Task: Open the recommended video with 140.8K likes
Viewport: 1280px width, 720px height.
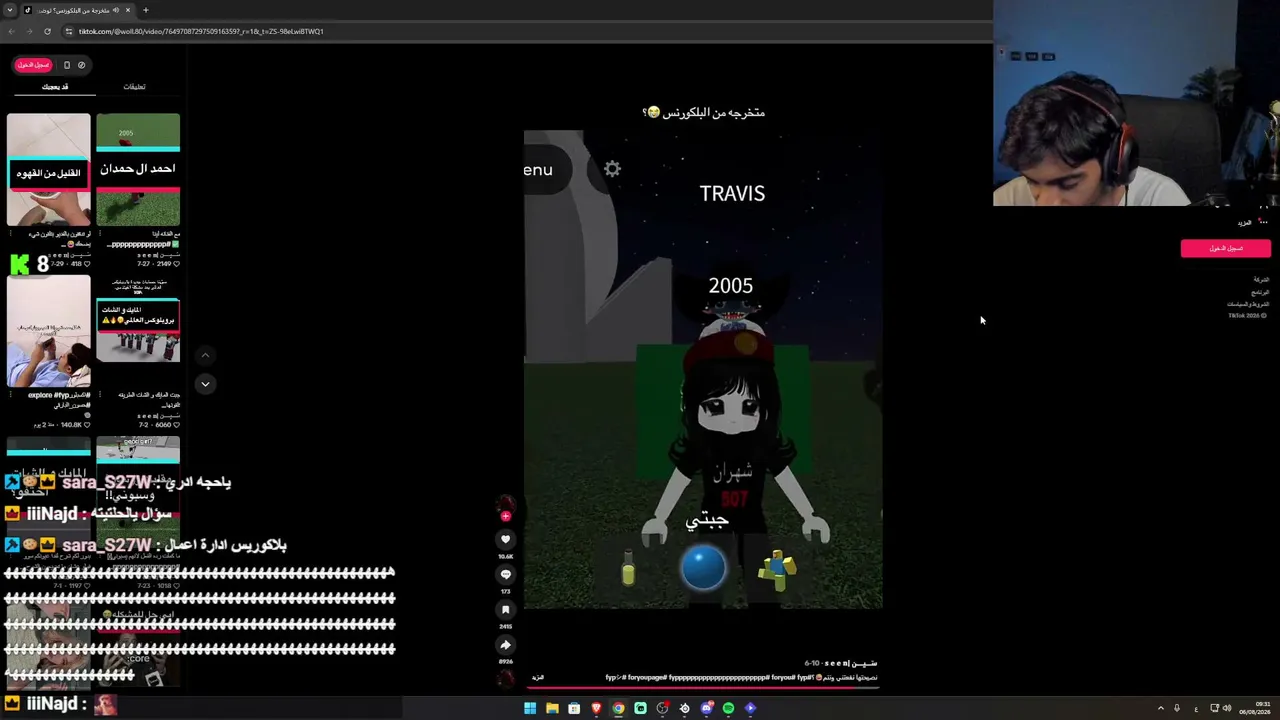Action: pos(48,330)
